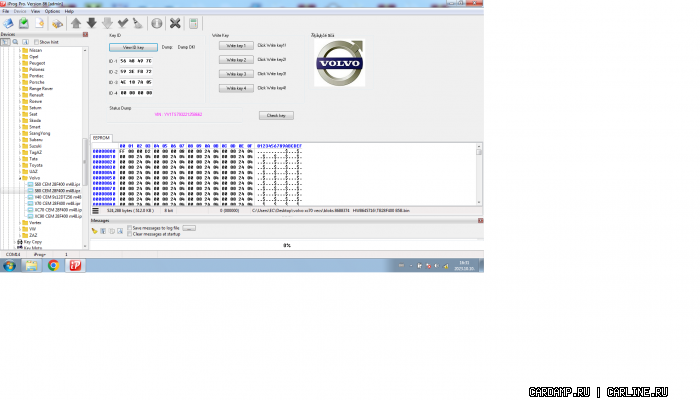Click the broom erase toolbar icon
This screenshot has width=700, height=400.
pos(138,23)
